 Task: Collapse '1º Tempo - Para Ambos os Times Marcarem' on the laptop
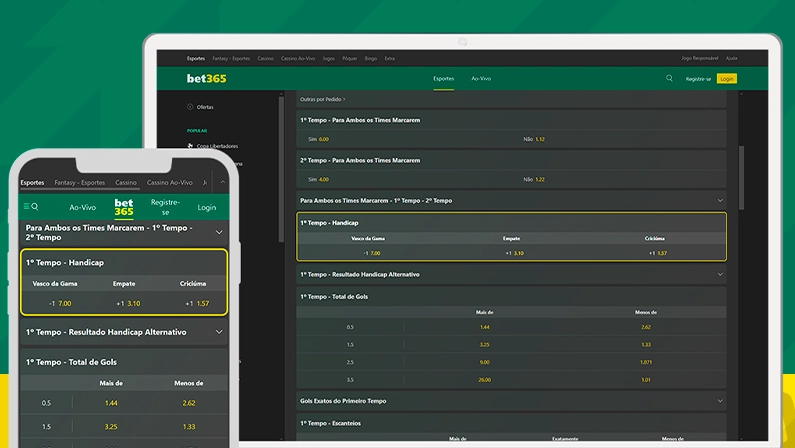coord(512,120)
